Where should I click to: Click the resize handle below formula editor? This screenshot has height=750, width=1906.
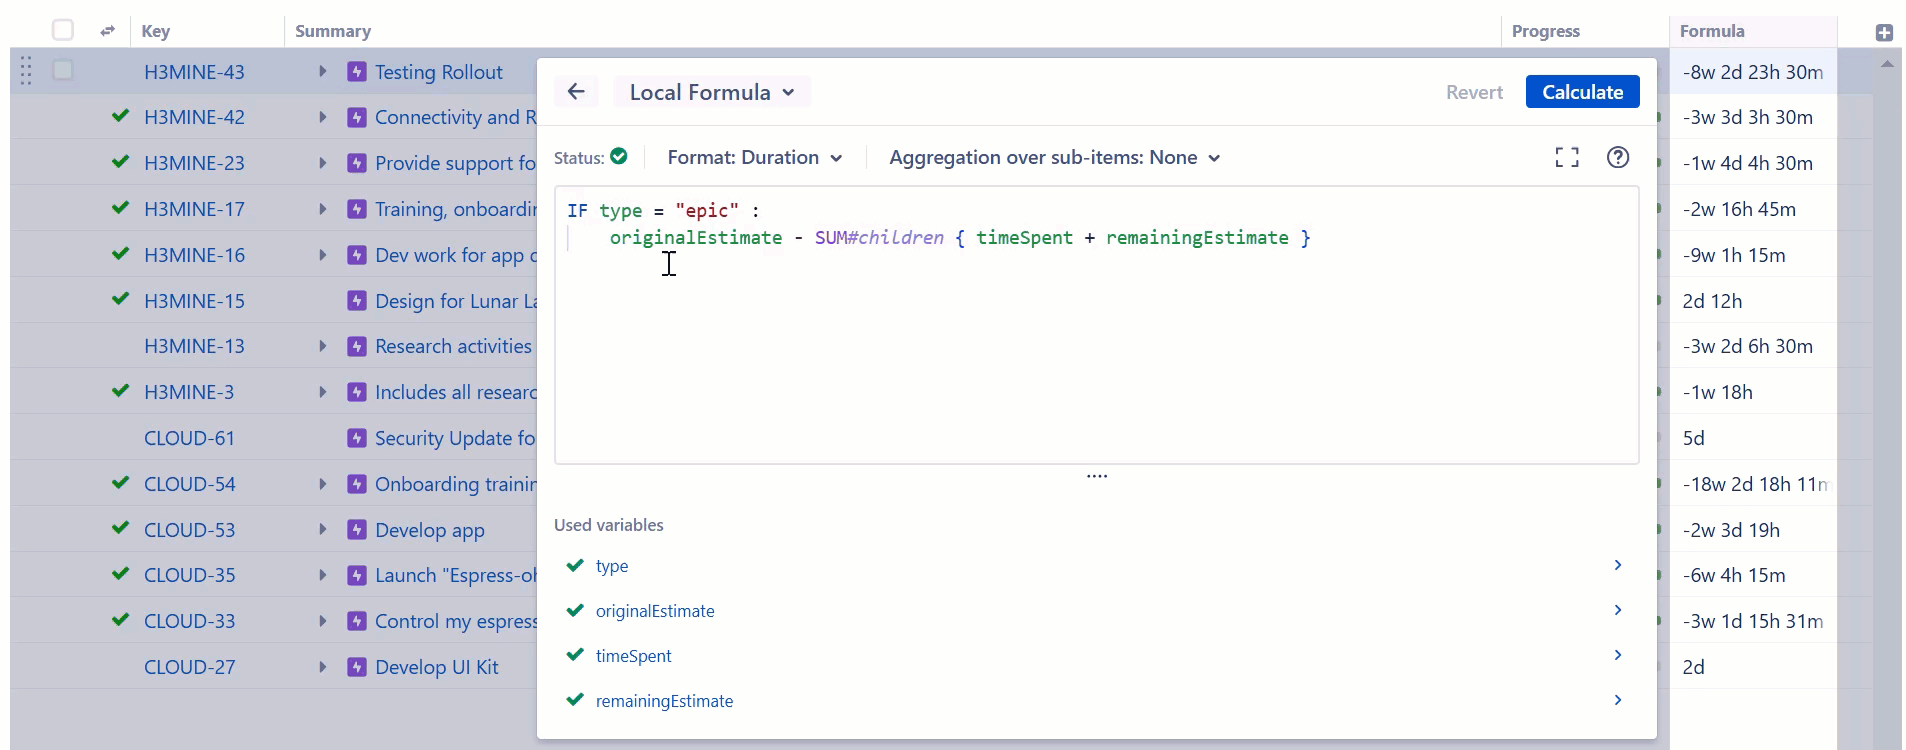(x=1097, y=476)
